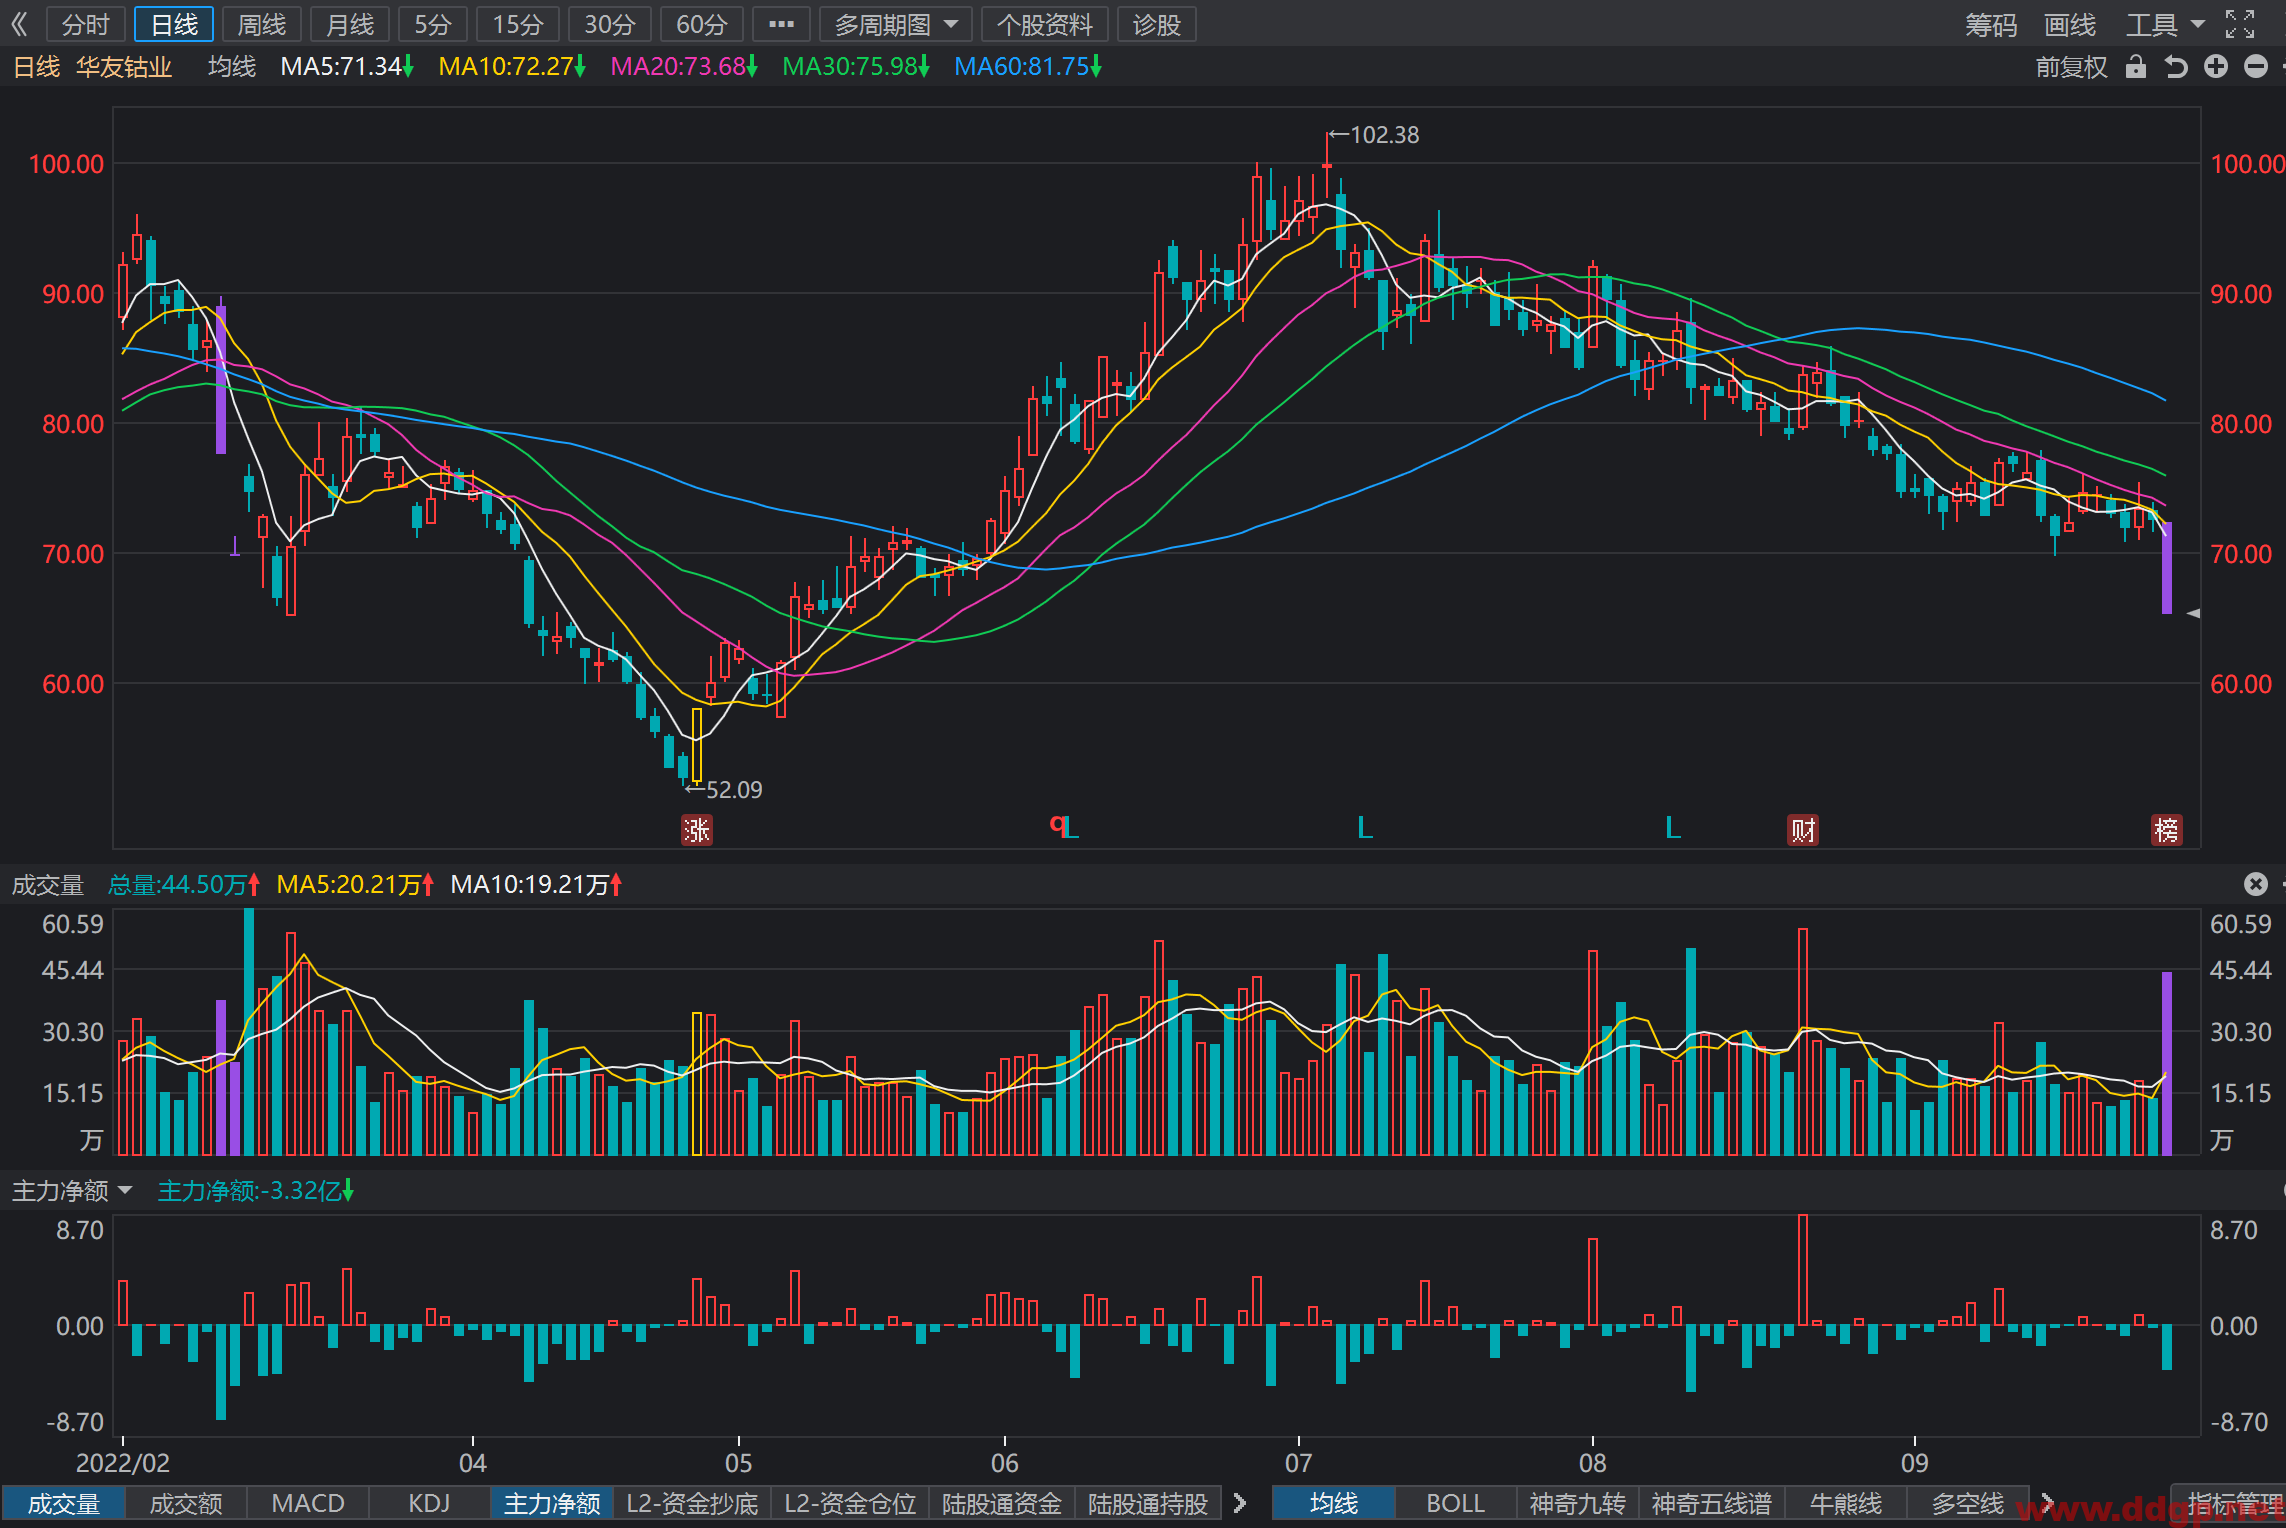Switch to 月线 monthly chart

[x=350, y=24]
